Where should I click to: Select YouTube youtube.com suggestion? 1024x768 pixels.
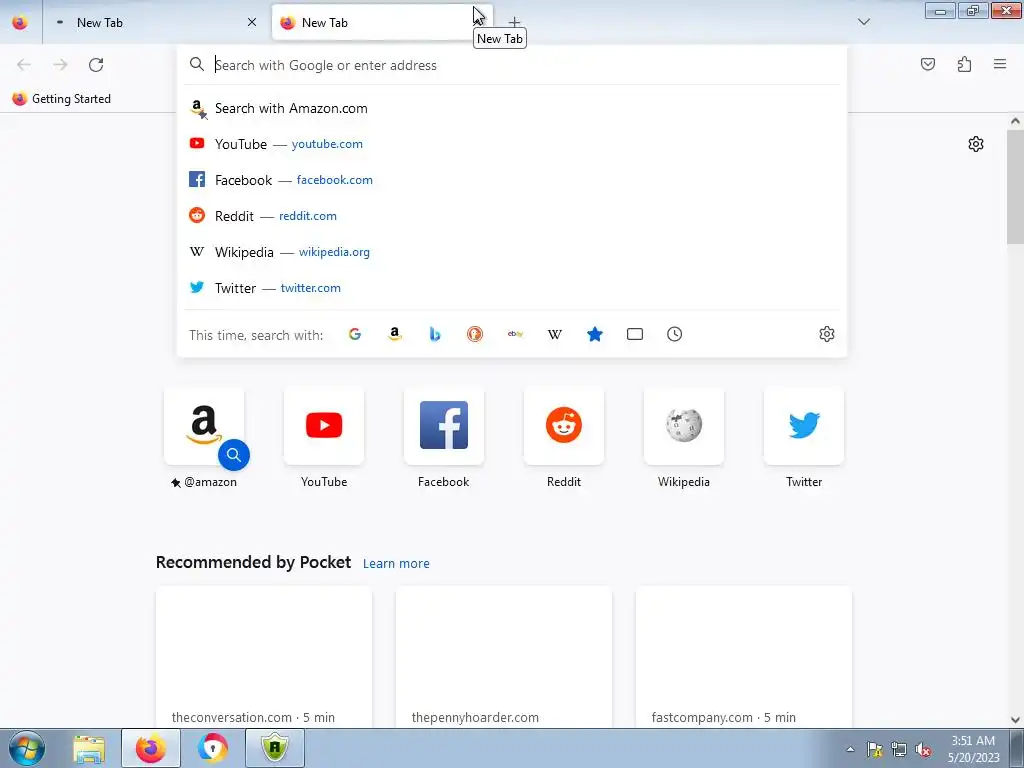pyautogui.click(x=511, y=144)
